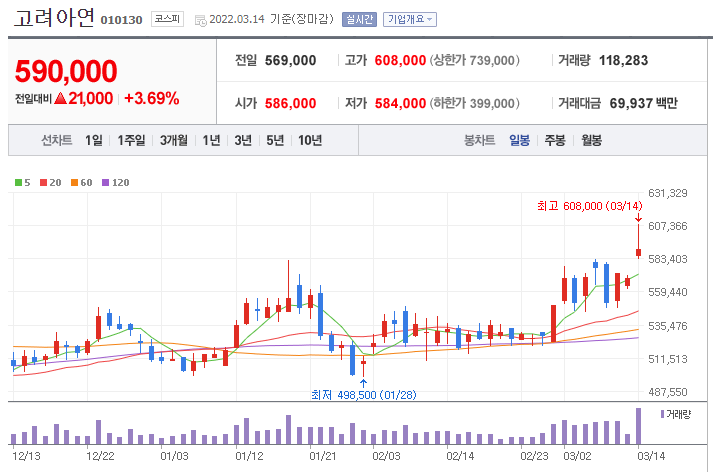
Task: Select the 1년 line chart tab
Action: coord(211,140)
